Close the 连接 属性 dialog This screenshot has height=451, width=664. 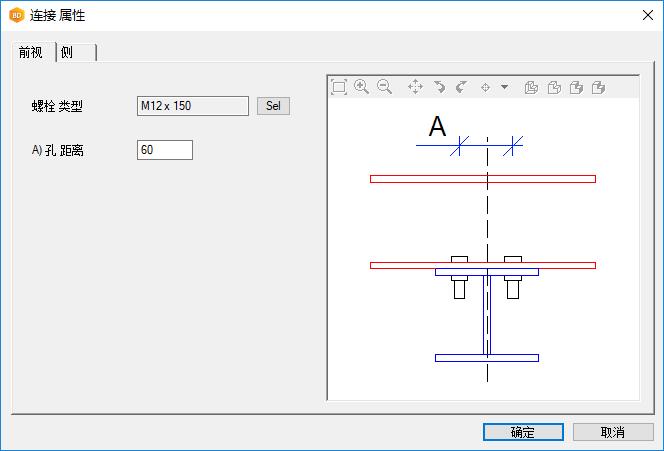pos(647,16)
